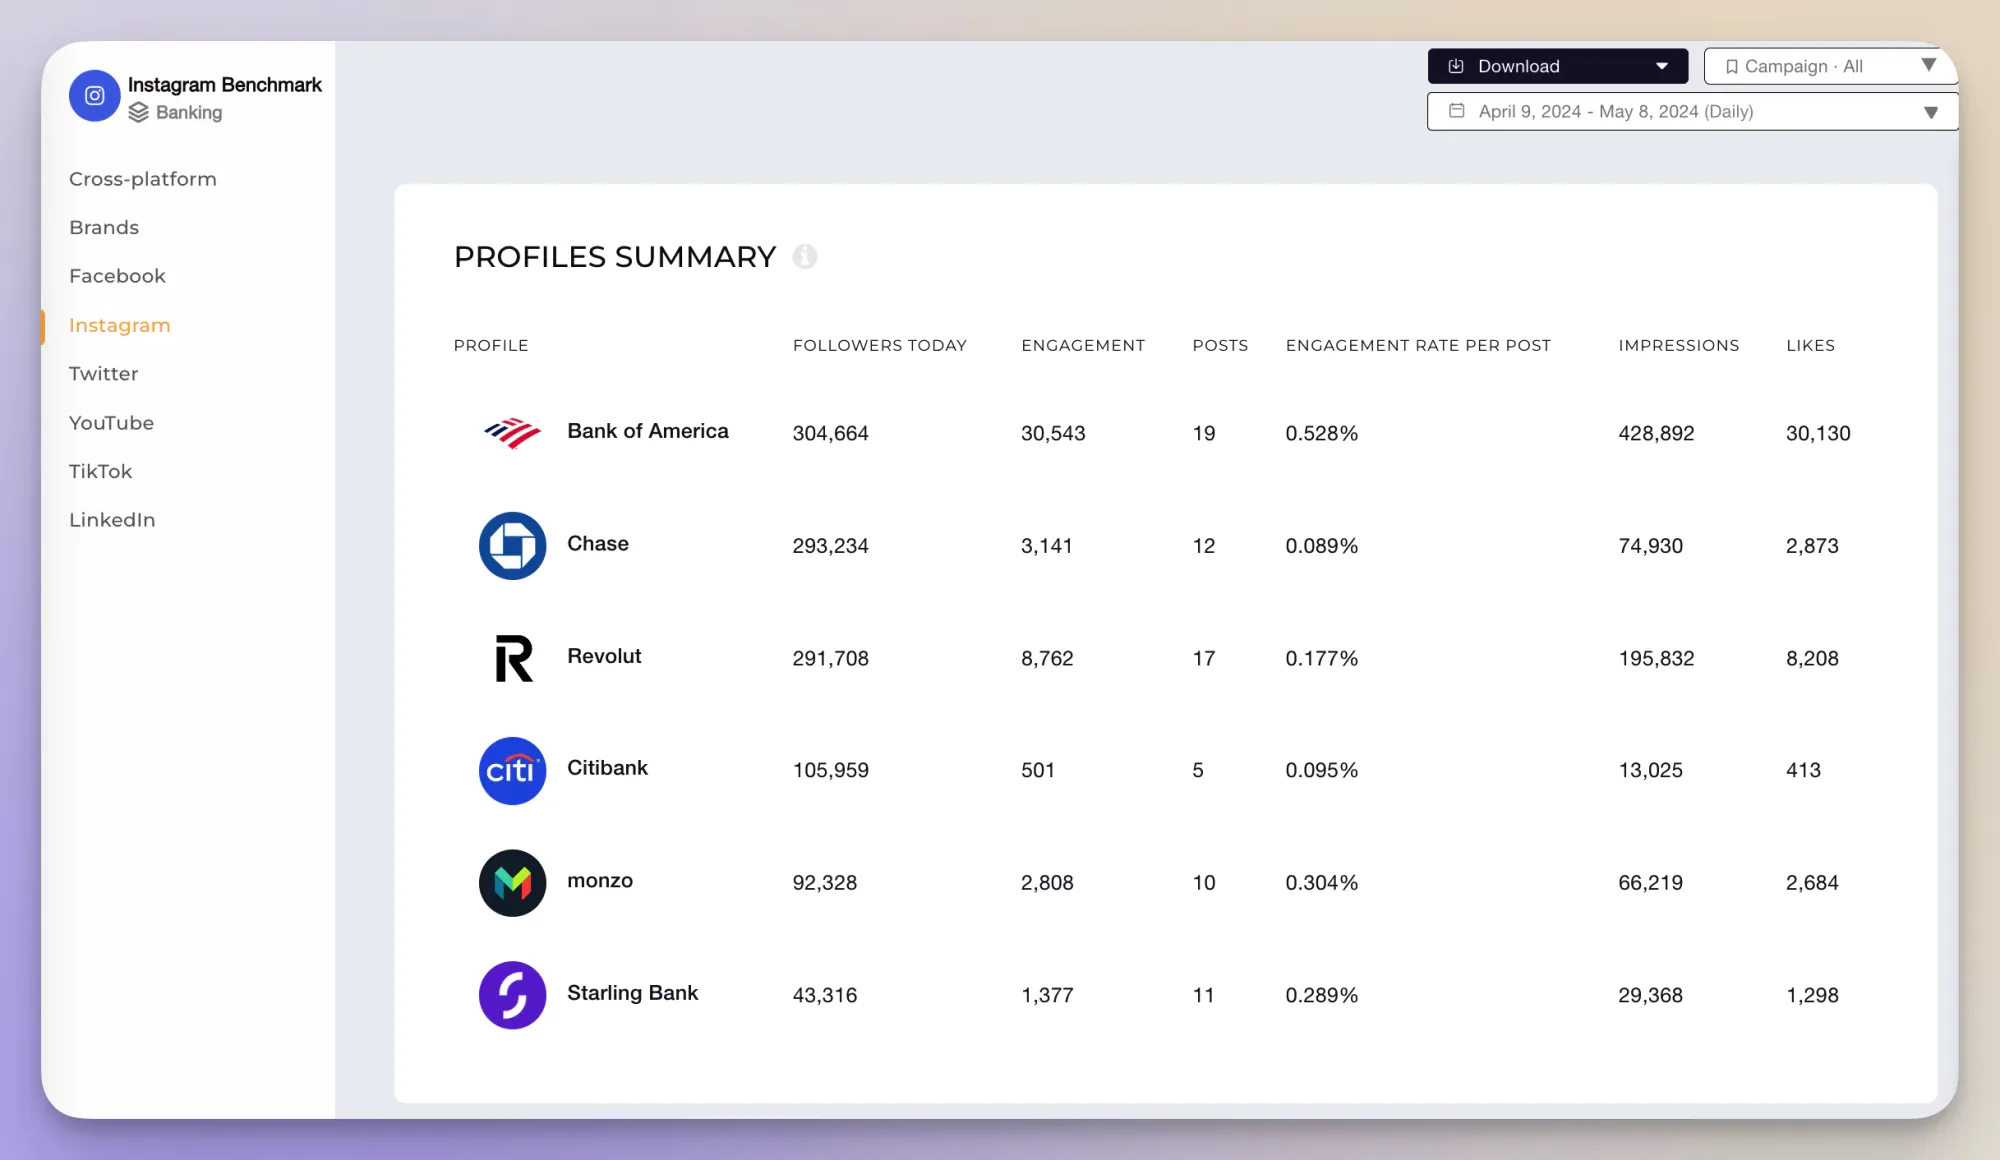2000x1160 pixels.
Task: Open the Brands section
Action: pos(104,227)
